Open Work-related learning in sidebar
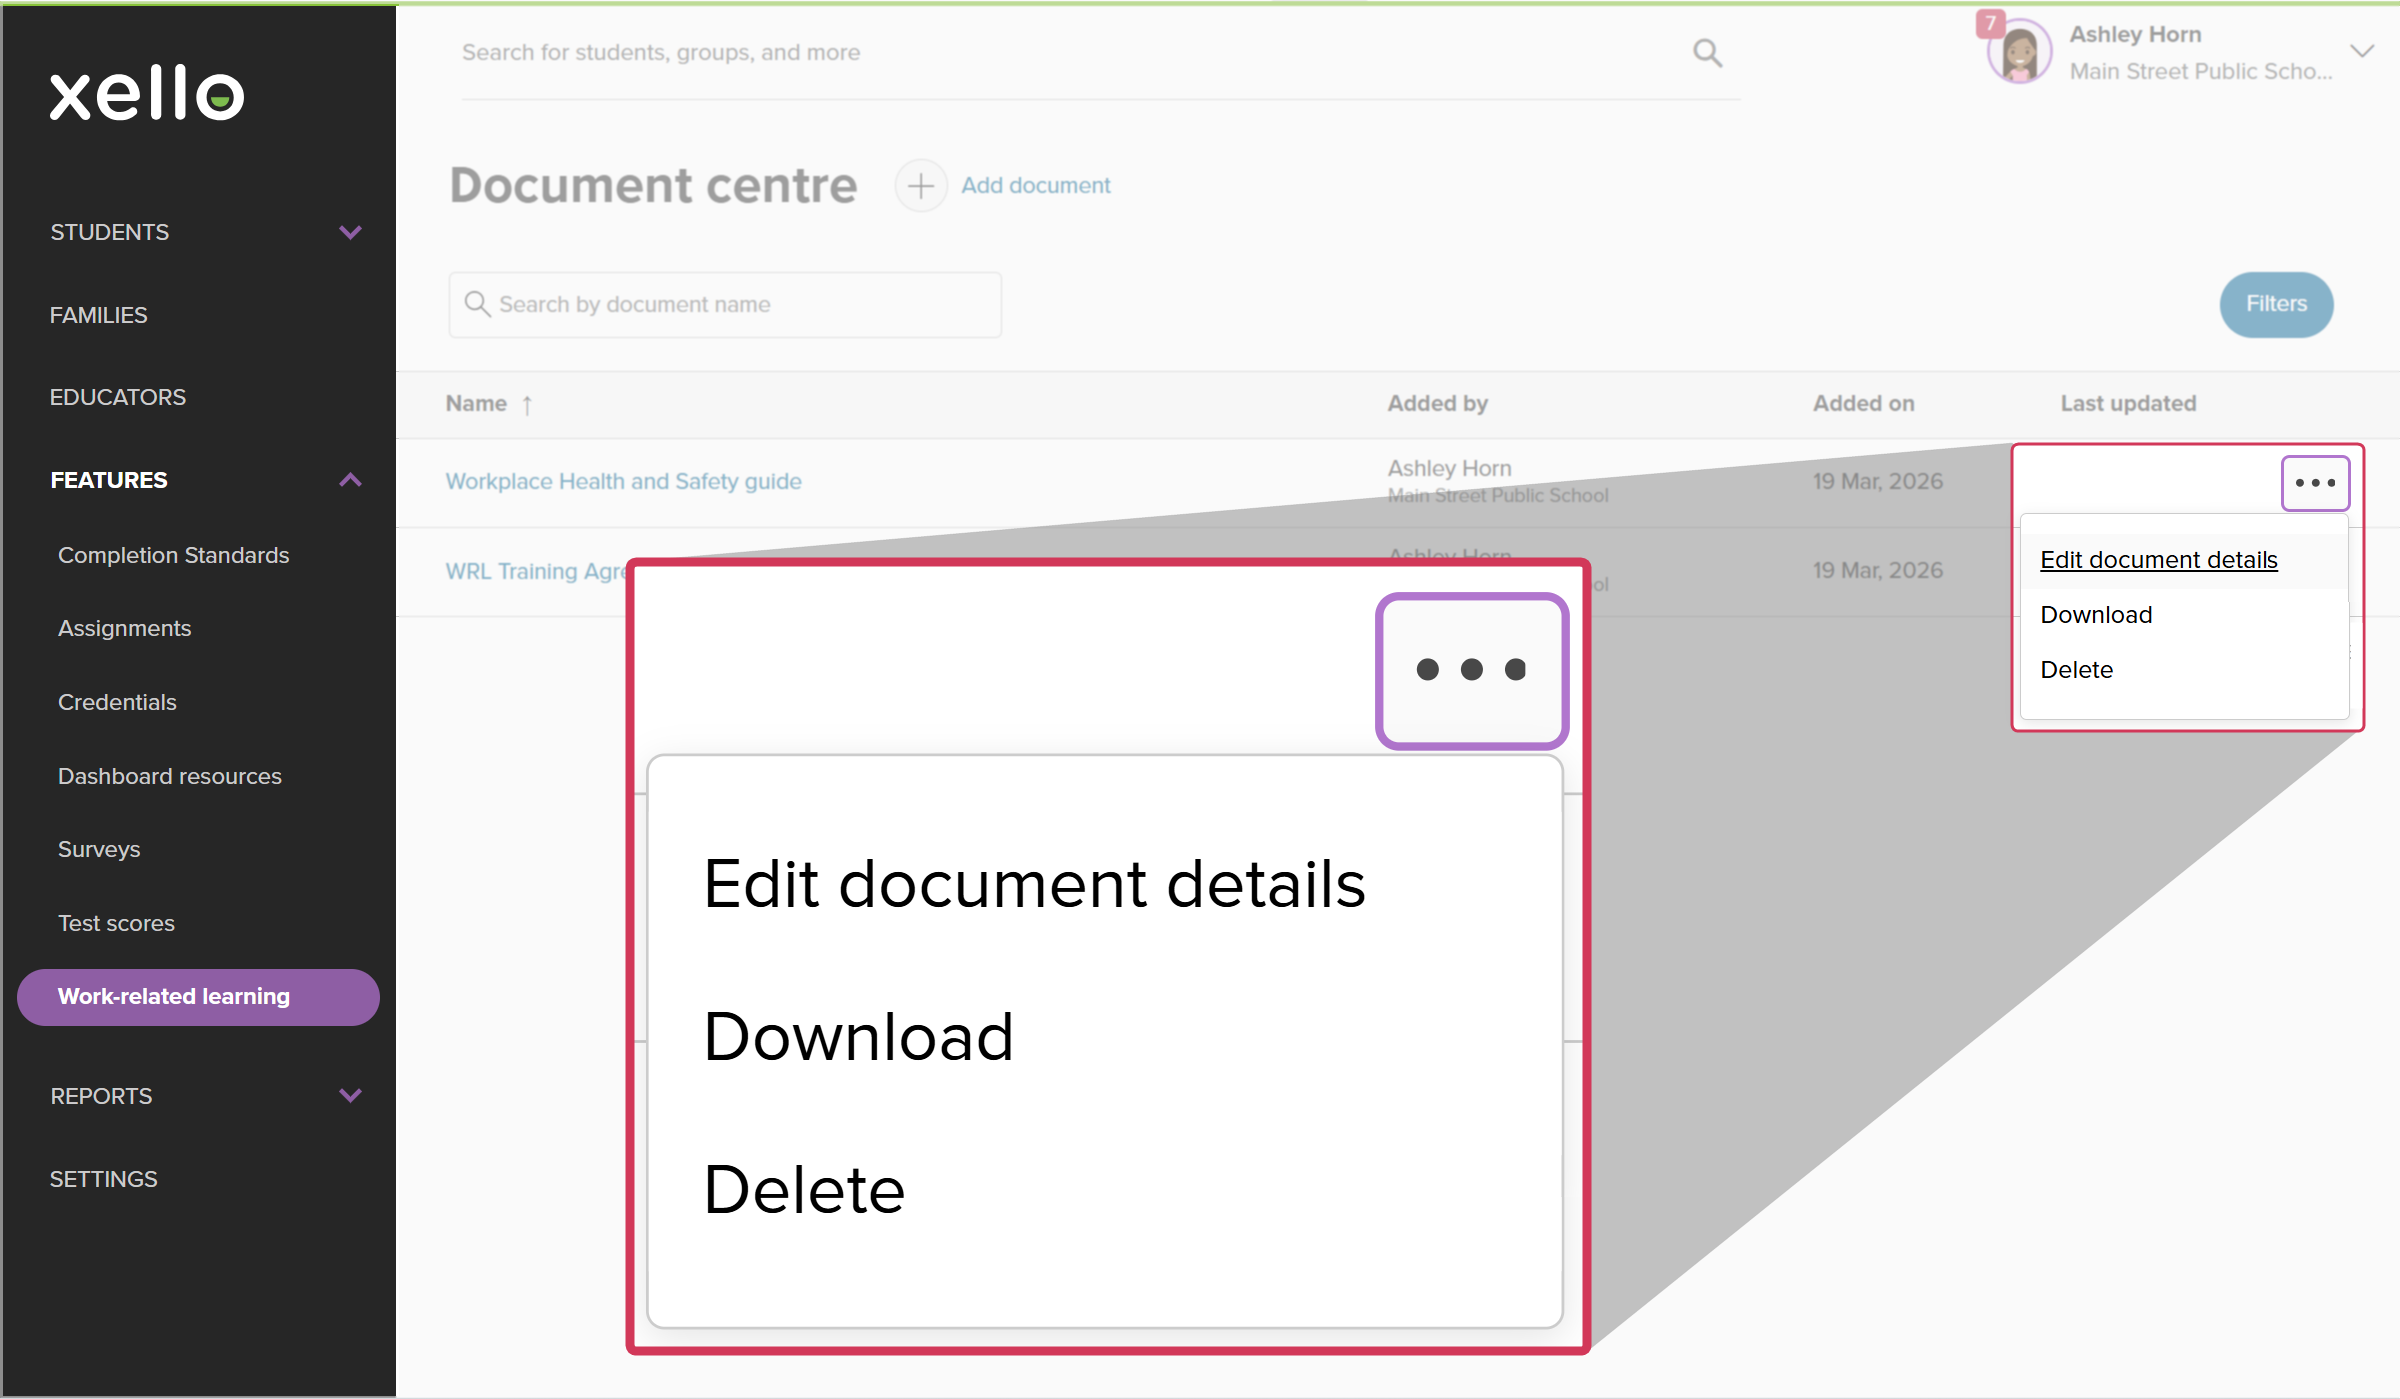The width and height of the screenshot is (2400, 1399). [198, 997]
